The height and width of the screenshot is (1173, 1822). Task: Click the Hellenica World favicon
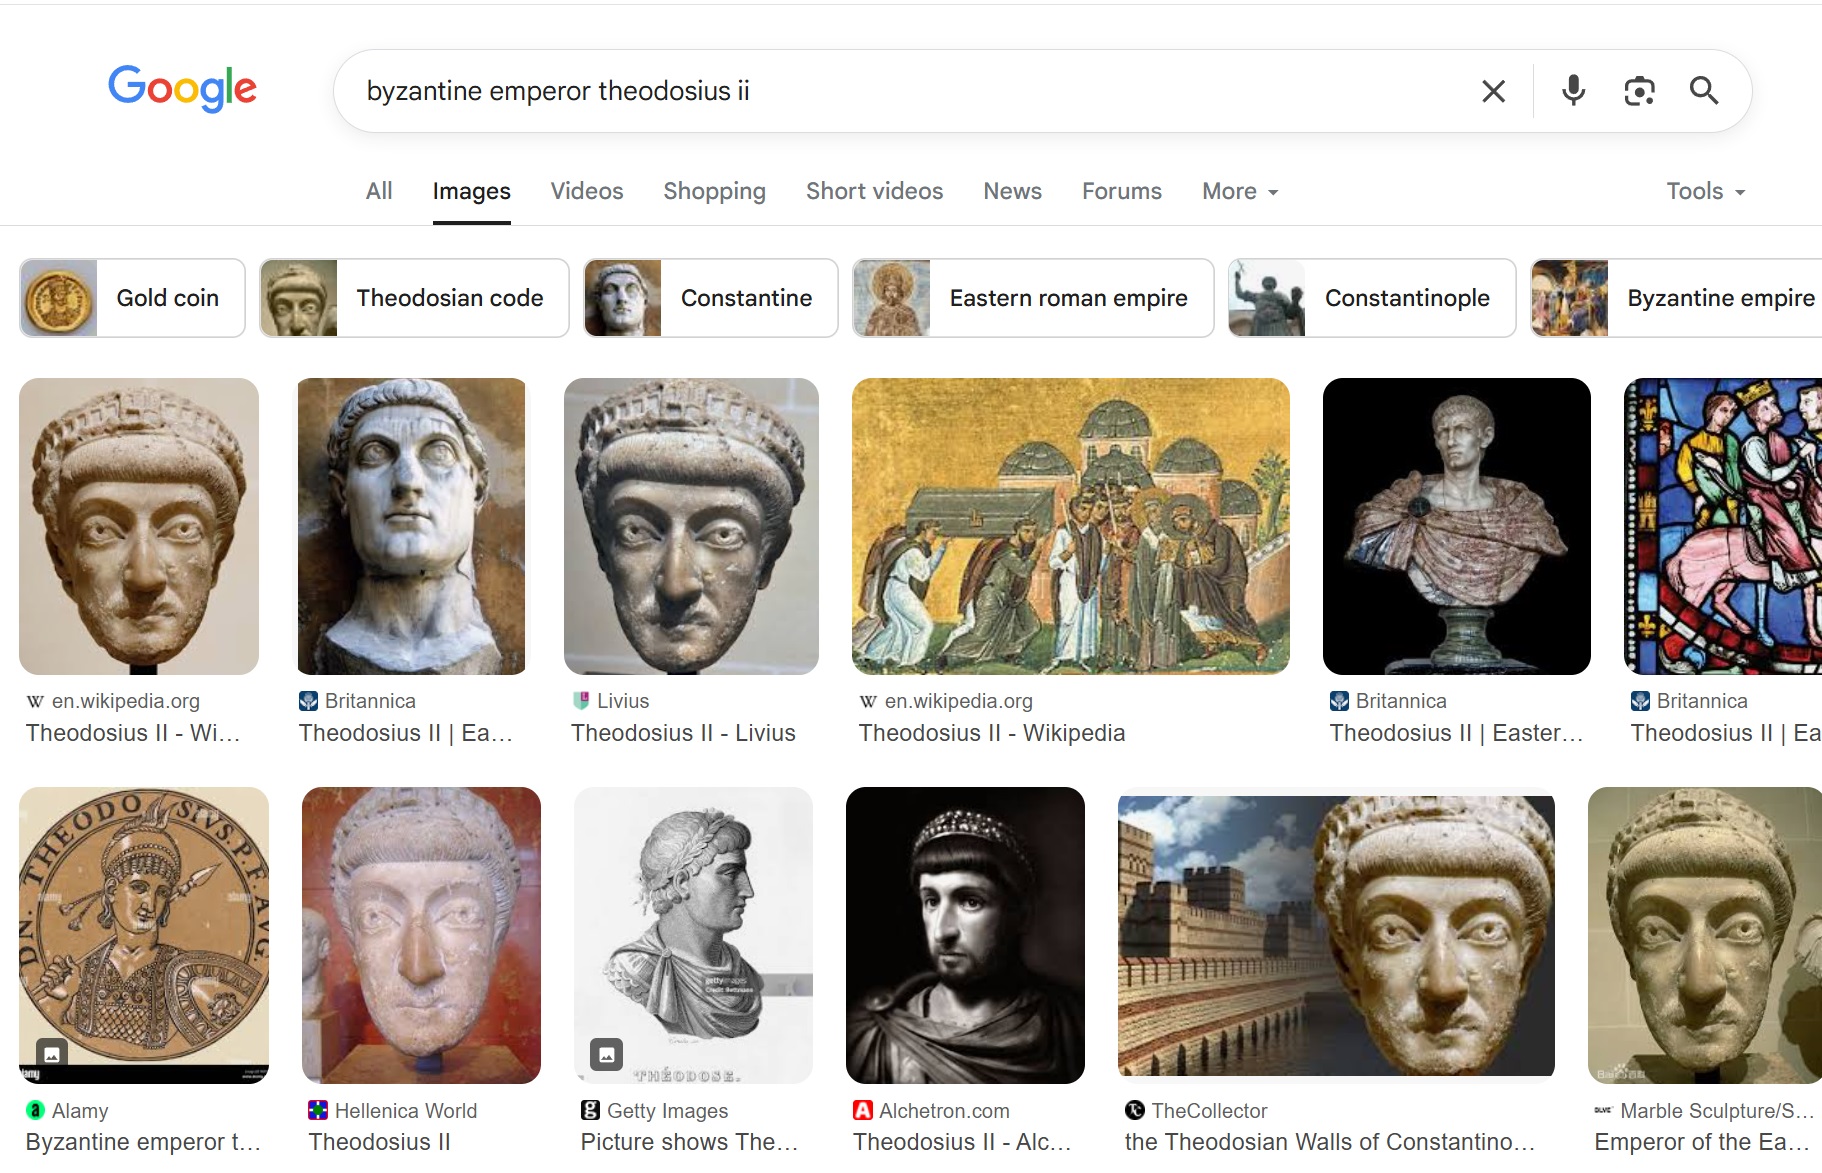pos(318,1110)
